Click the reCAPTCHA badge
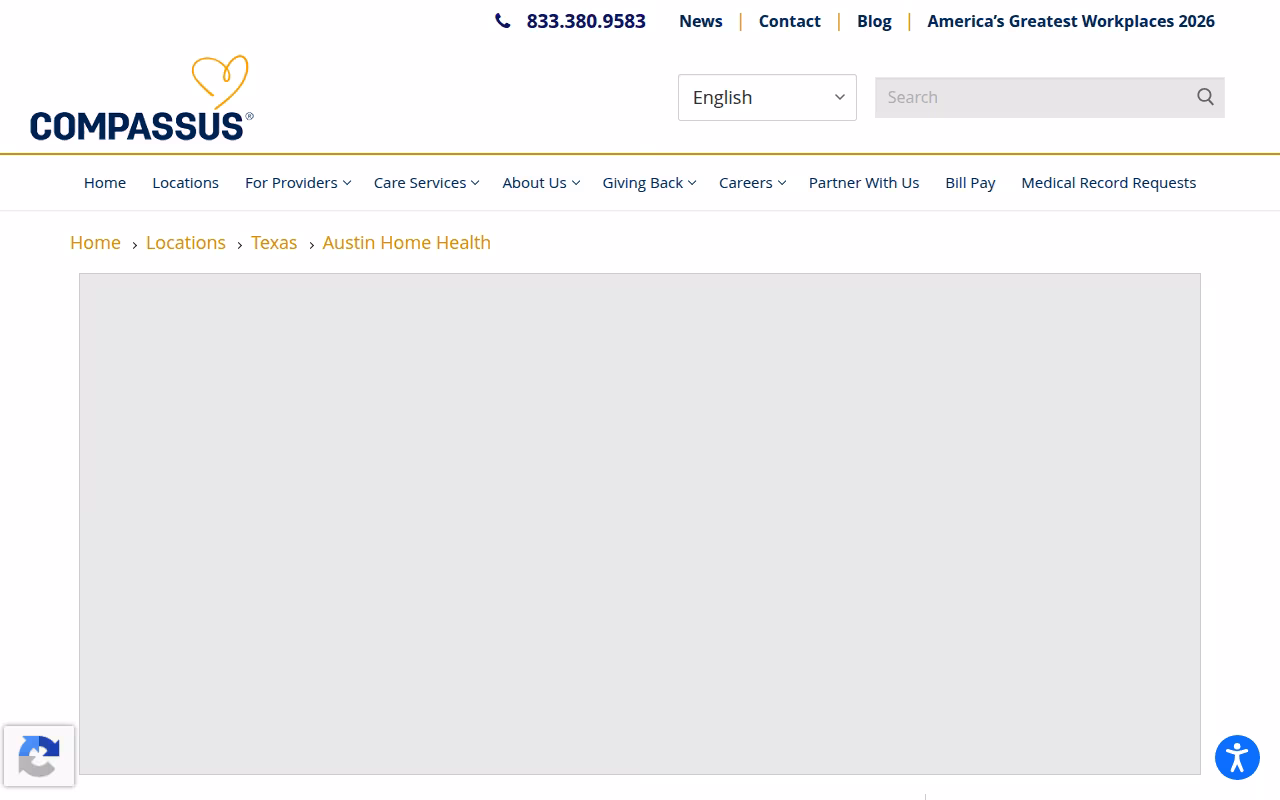1280x800 pixels. pyautogui.click(x=39, y=756)
